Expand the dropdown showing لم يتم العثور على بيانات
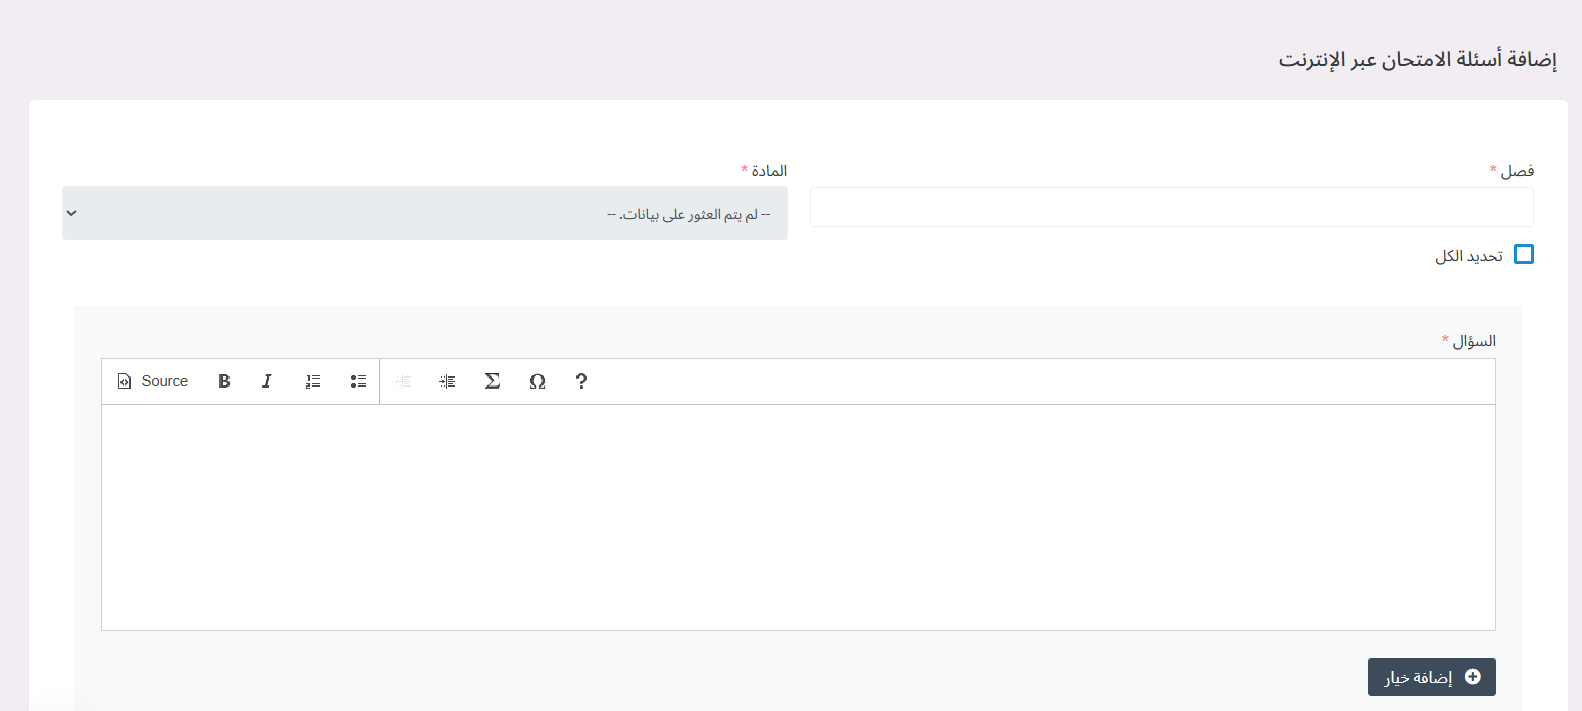 [423, 212]
